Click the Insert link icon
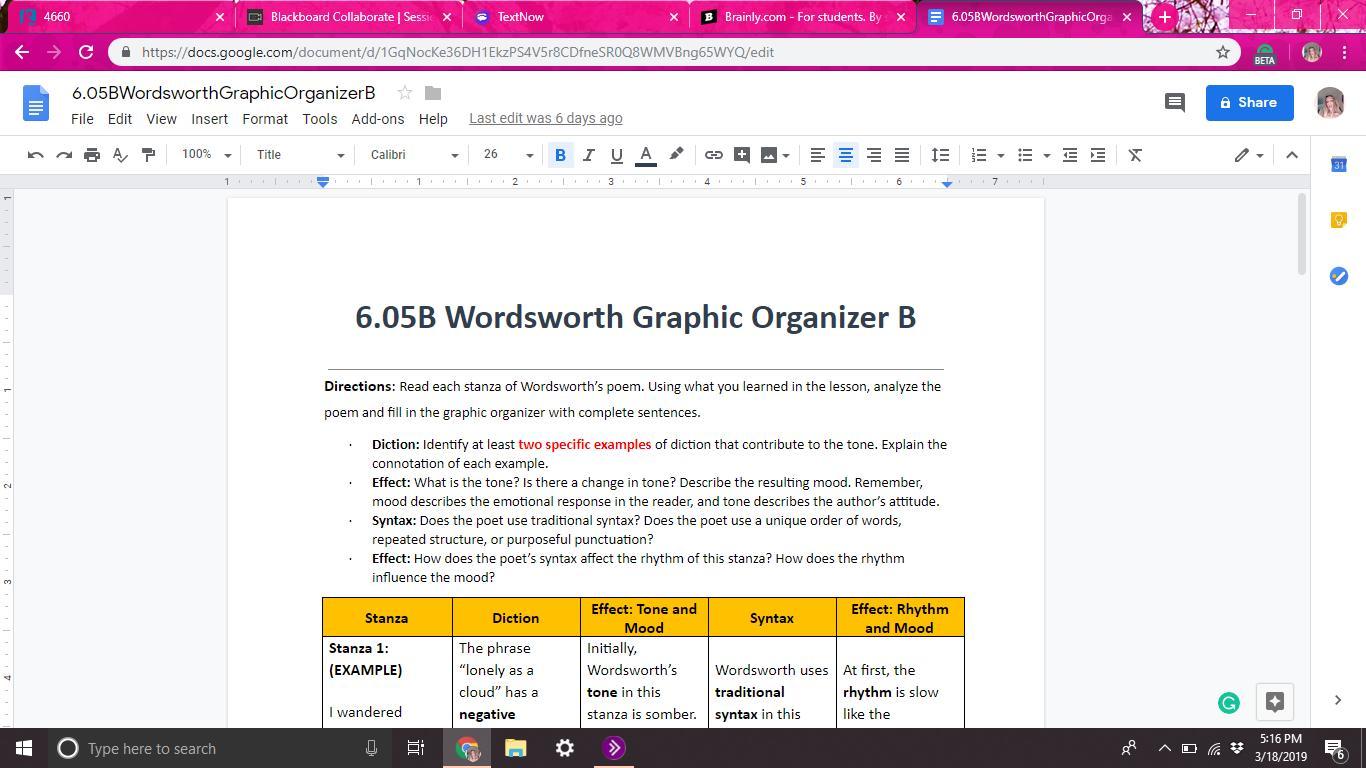 coord(713,155)
